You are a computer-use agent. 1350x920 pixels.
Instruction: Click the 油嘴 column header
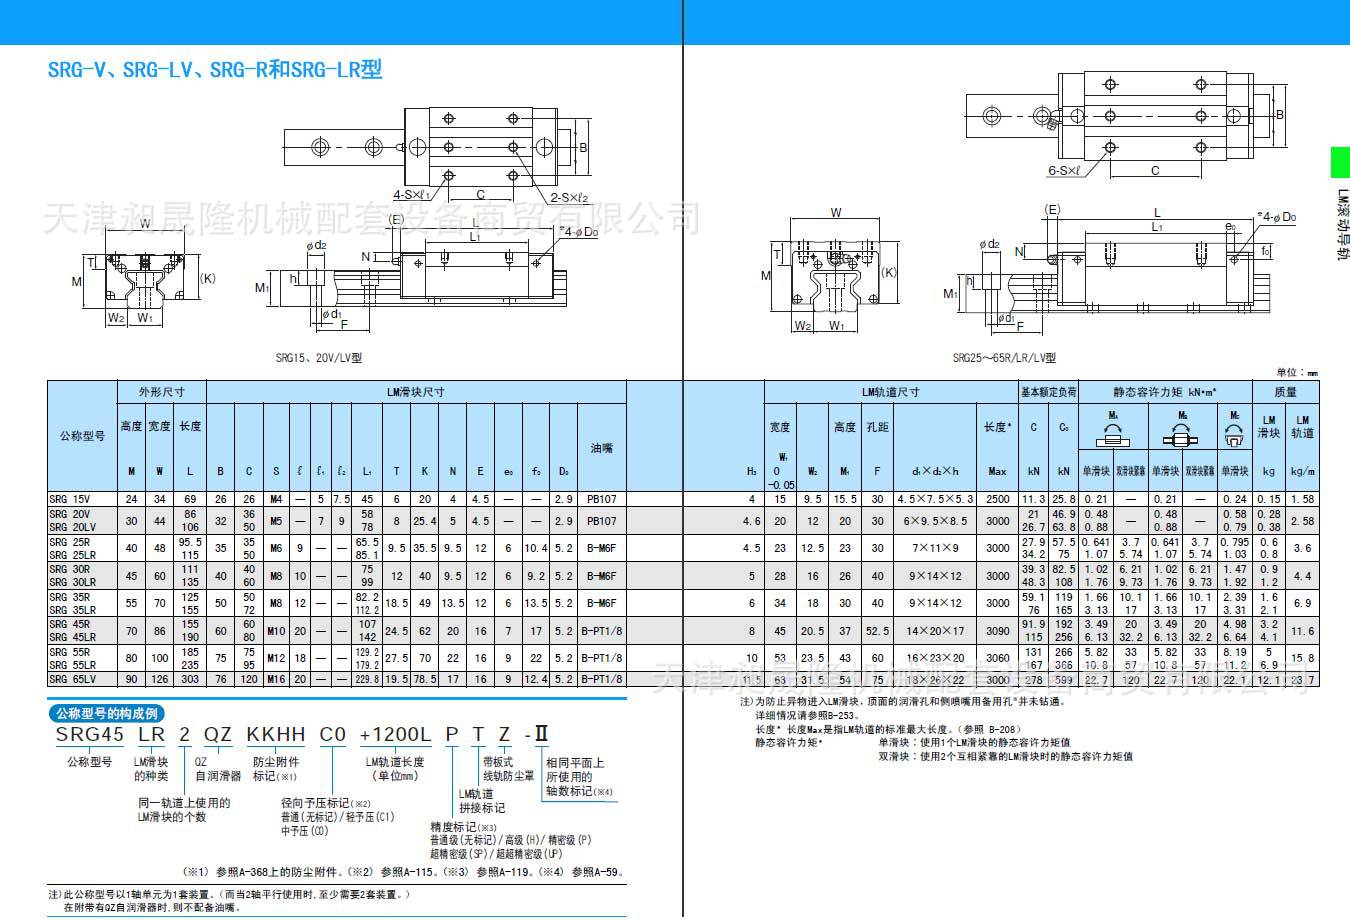(x=601, y=448)
